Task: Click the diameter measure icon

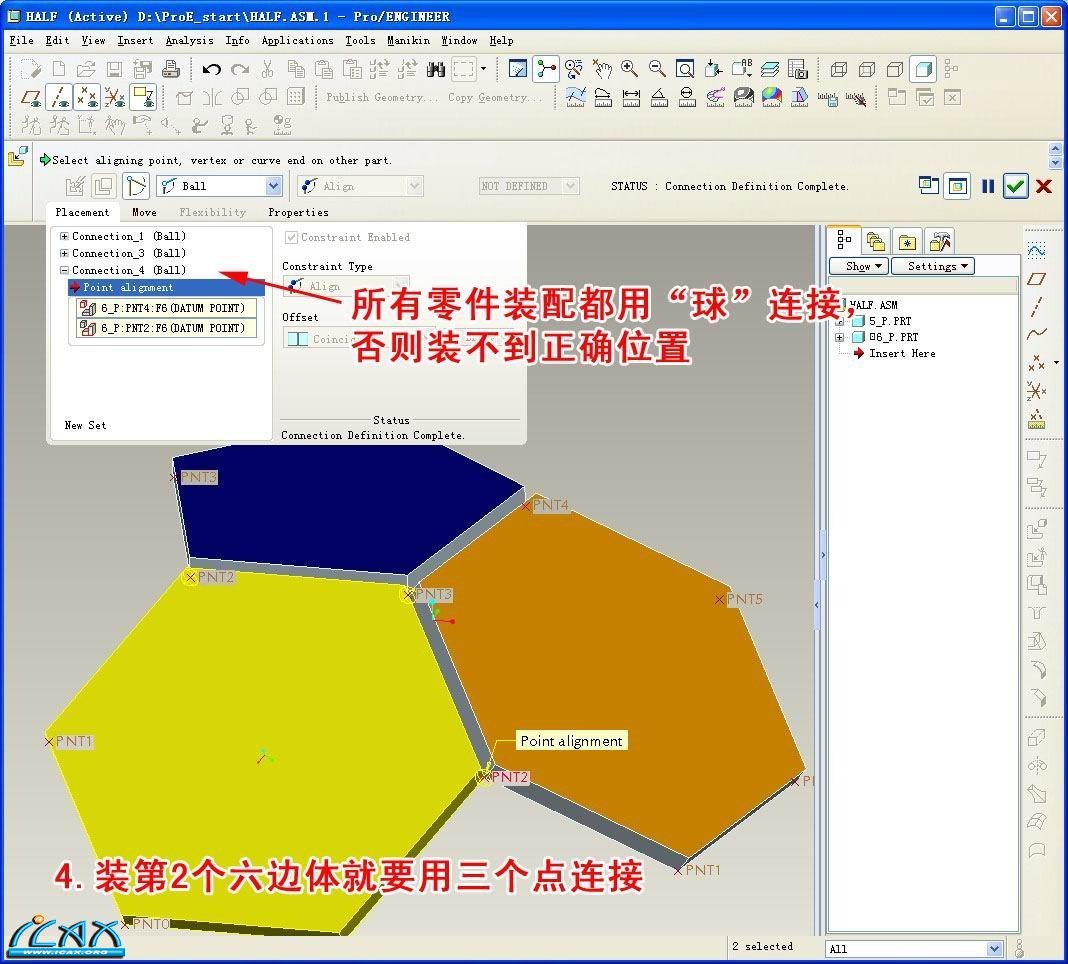Action: click(x=687, y=98)
